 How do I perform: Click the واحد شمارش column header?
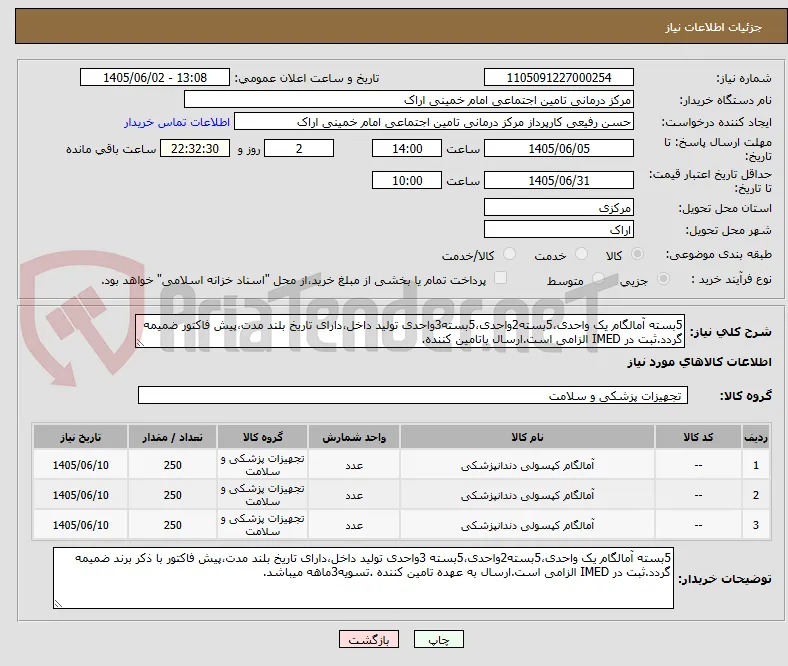[x=354, y=437]
